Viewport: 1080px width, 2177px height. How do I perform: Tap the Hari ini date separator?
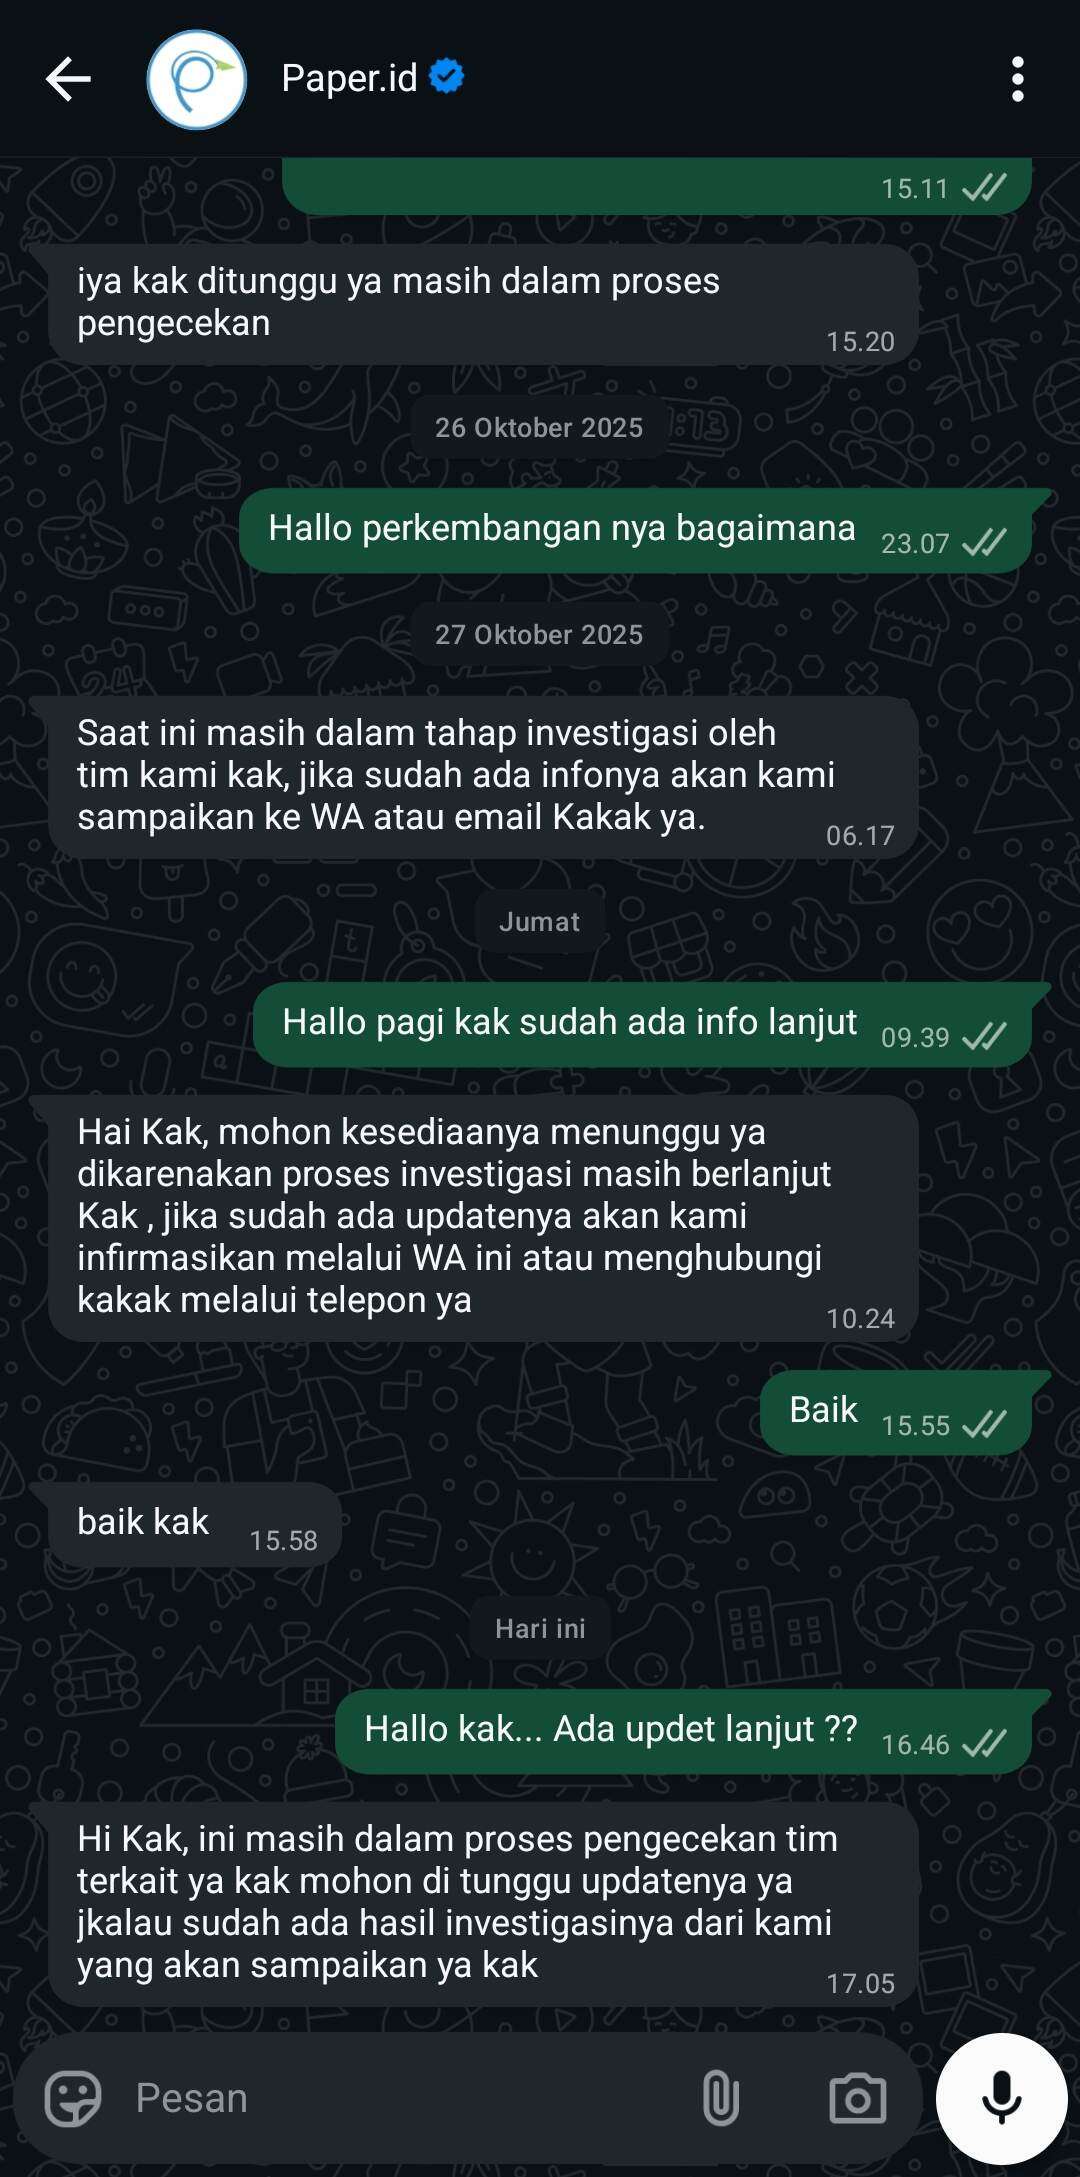tap(540, 1629)
